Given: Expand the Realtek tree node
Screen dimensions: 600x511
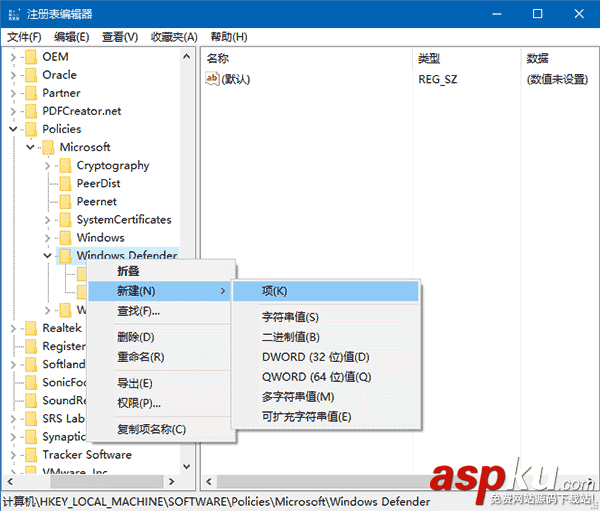Looking at the screenshot, I should click(13, 328).
